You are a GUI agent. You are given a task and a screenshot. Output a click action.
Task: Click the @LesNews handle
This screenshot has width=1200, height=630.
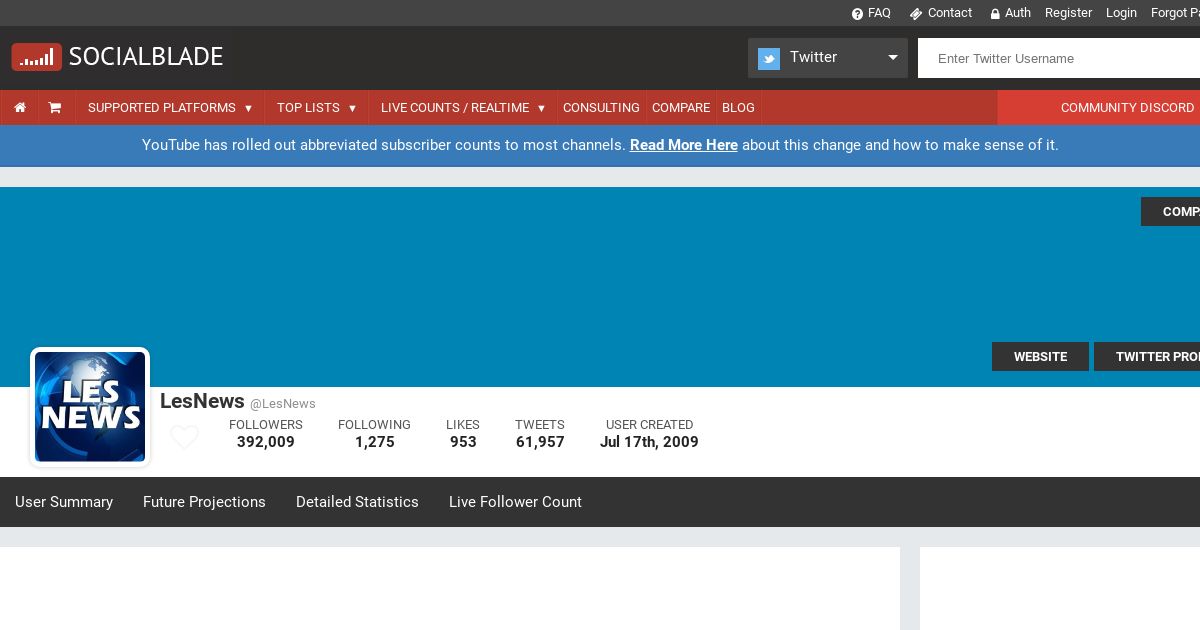click(283, 404)
